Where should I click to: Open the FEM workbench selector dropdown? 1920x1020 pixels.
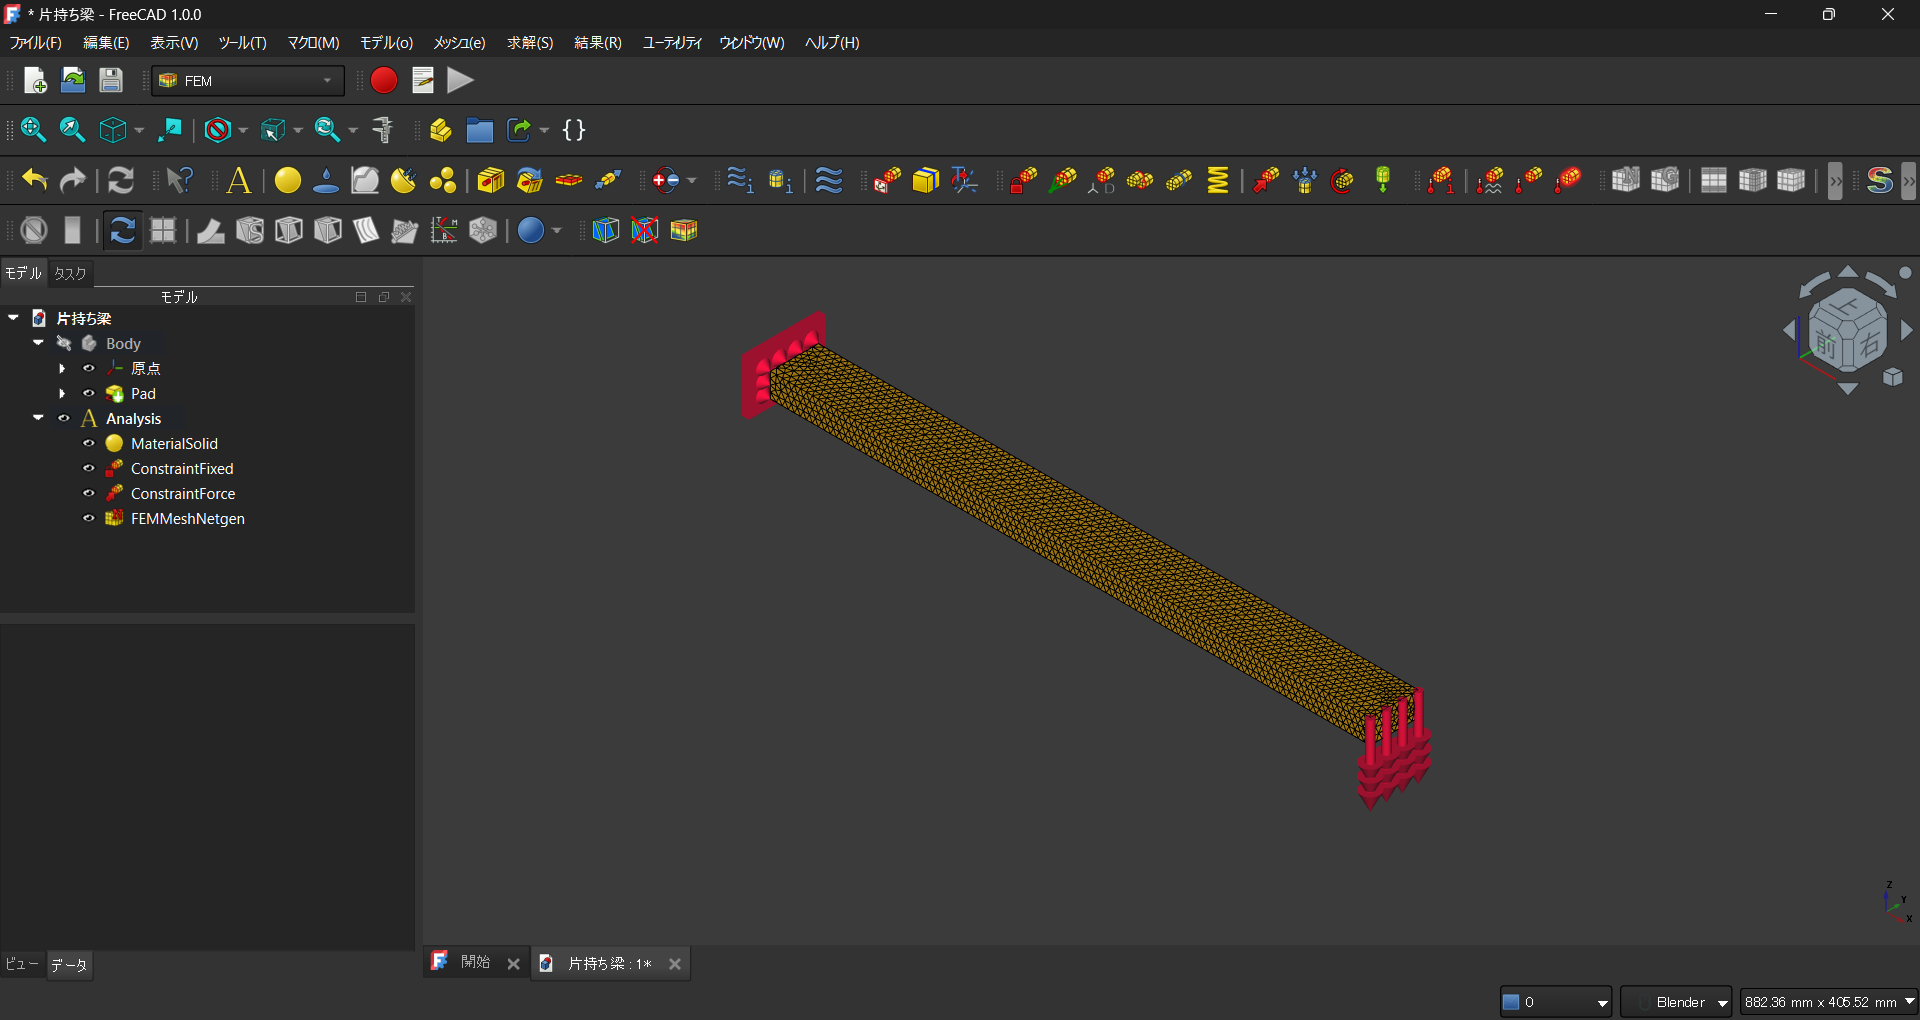click(x=248, y=81)
